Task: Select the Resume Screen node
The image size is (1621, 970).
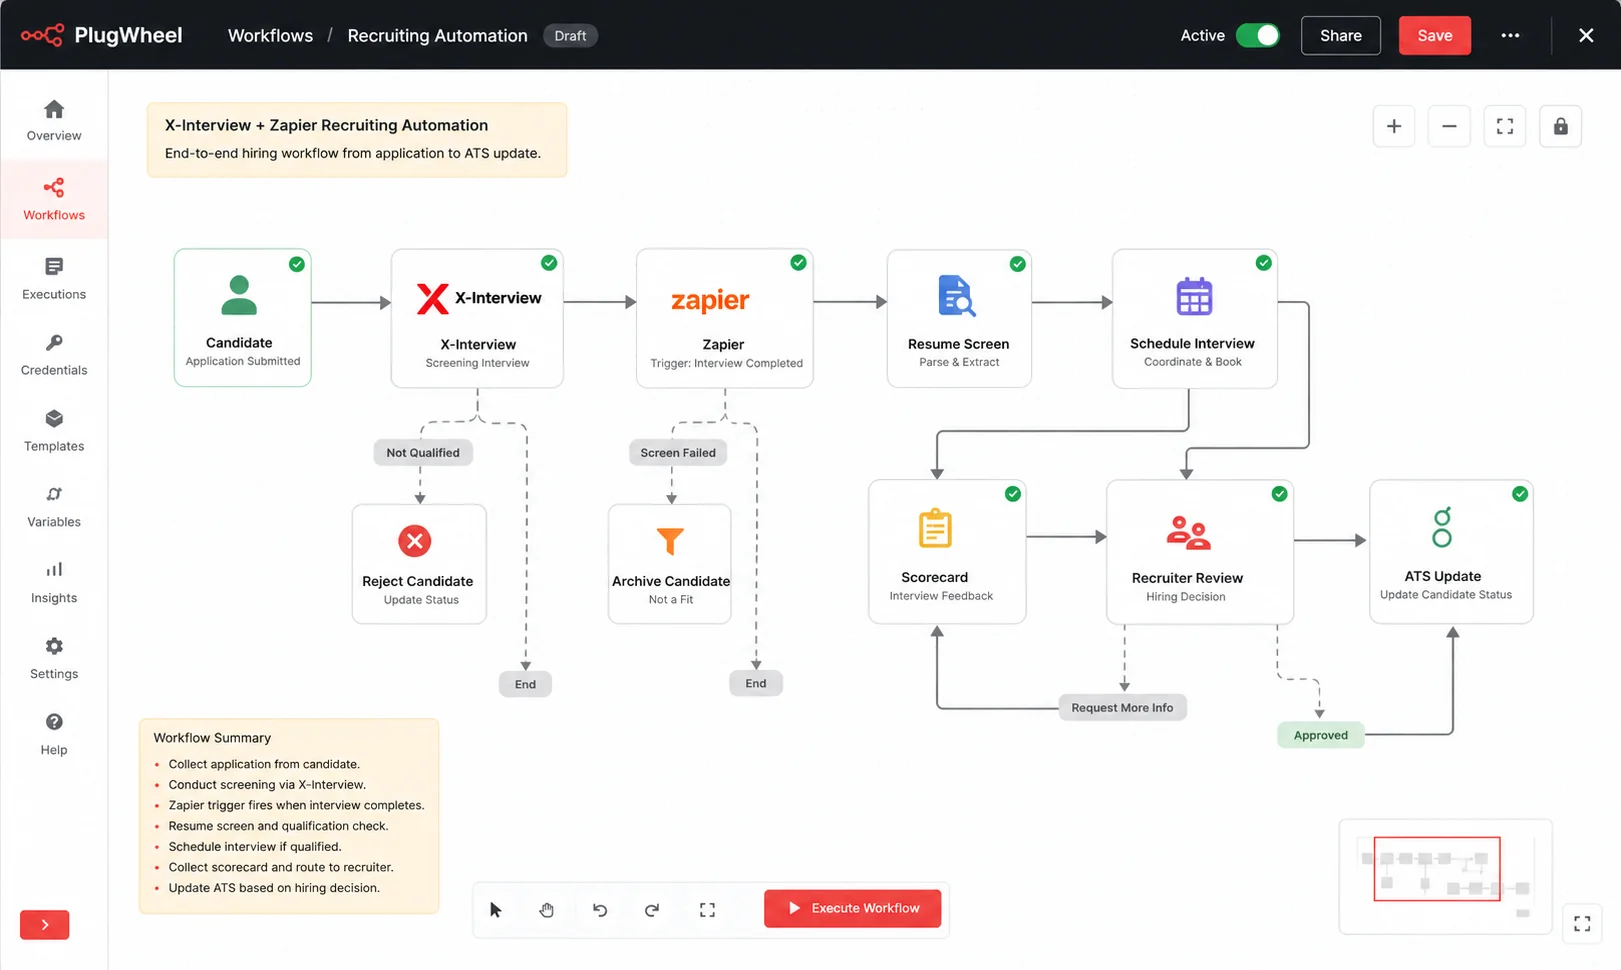Action: pyautogui.click(x=959, y=318)
